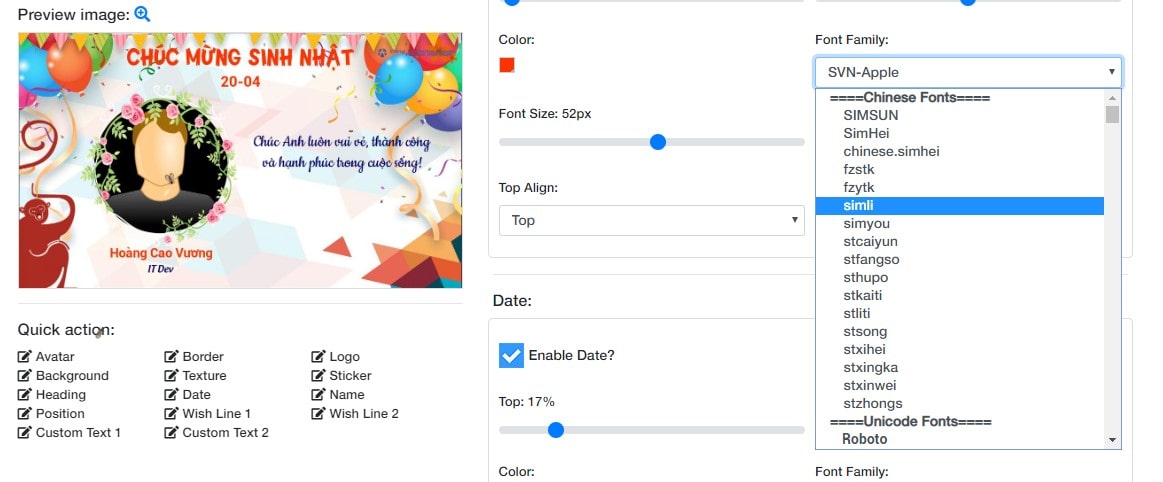Click the edit icon next to Logo
This screenshot has width=1163, height=482.
click(x=318, y=357)
